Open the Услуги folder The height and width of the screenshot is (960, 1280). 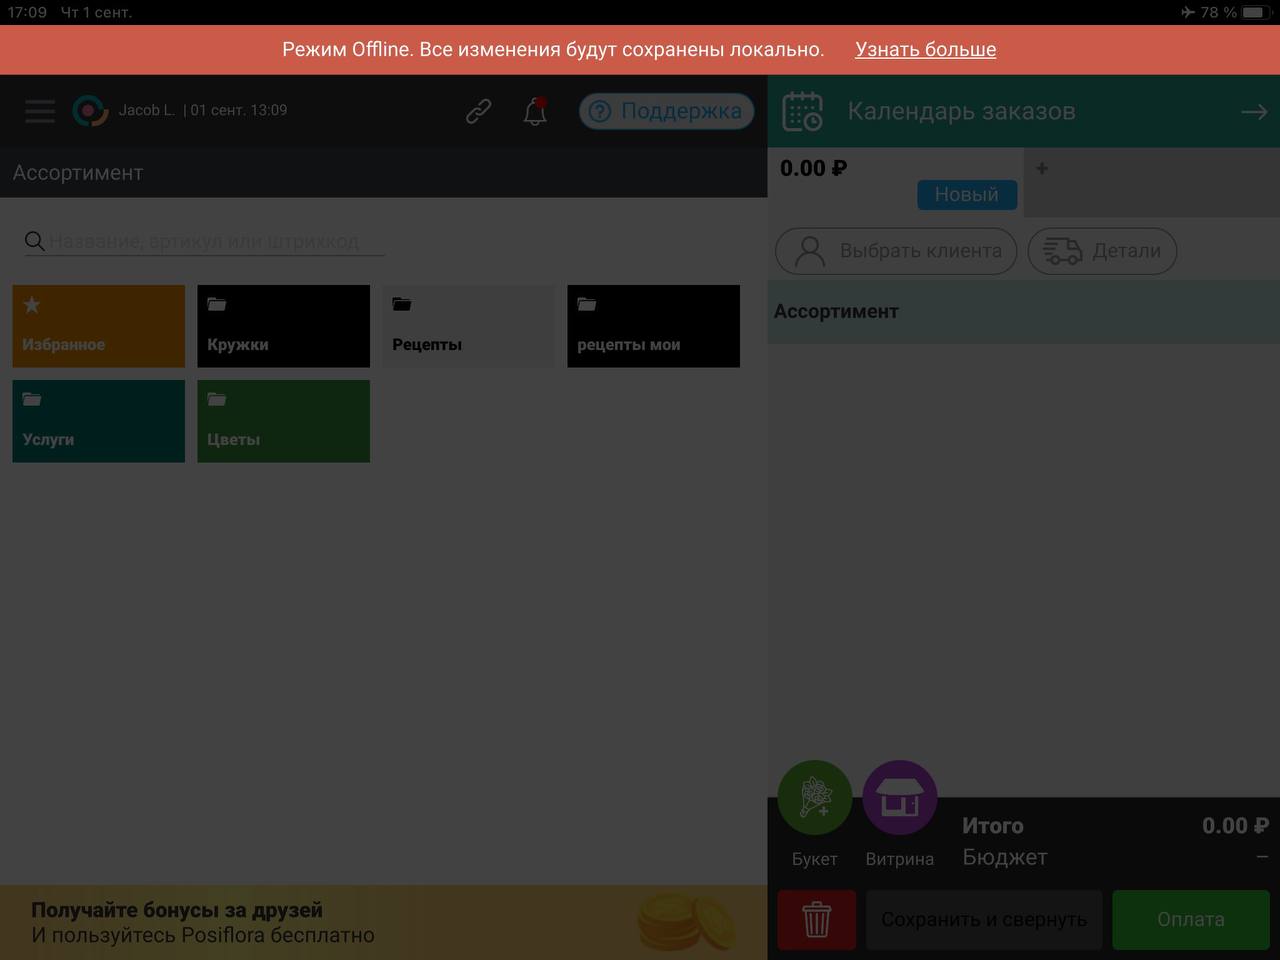(x=98, y=421)
